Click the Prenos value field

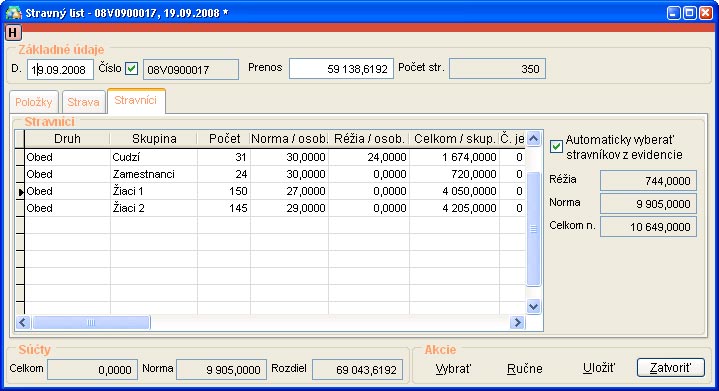click(x=341, y=69)
